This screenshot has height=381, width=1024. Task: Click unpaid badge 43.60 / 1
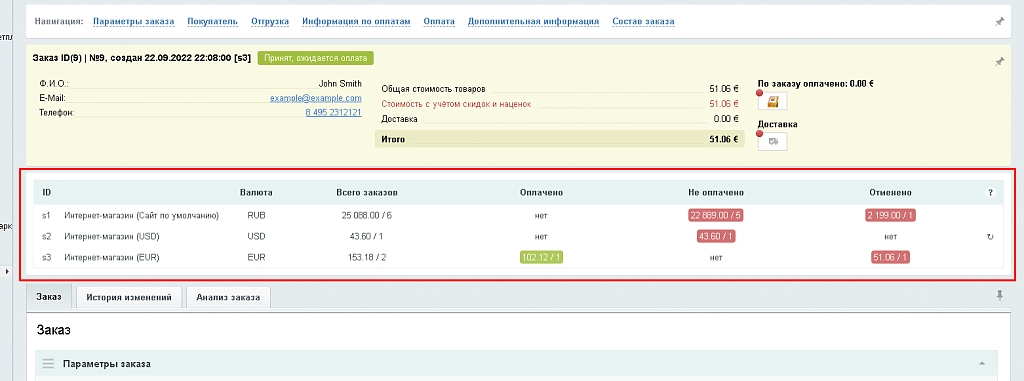coord(716,237)
